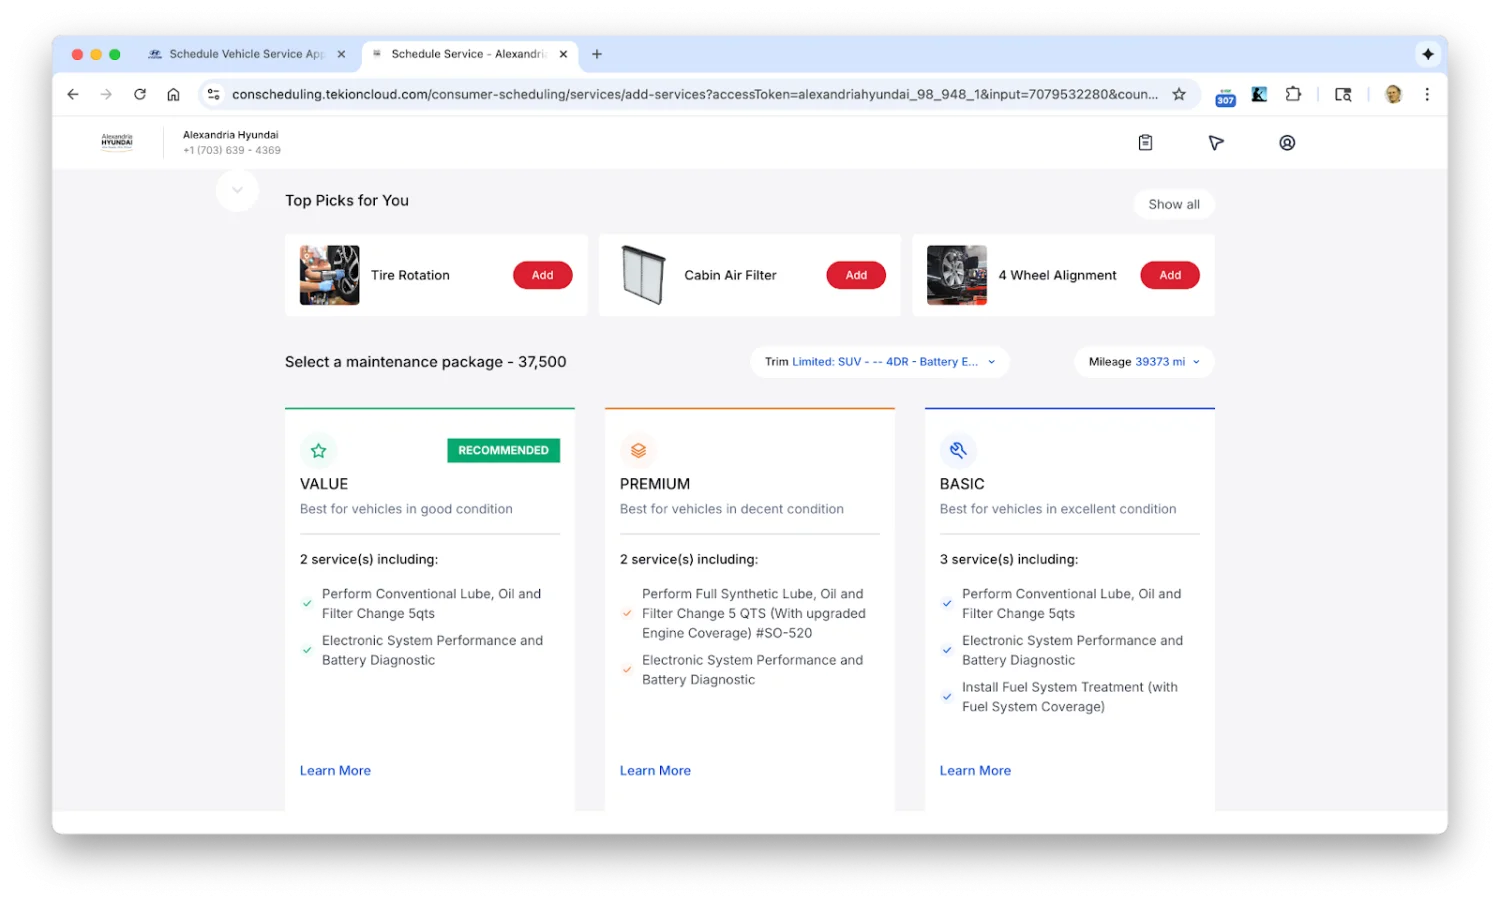The width and height of the screenshot is (1500, 903).
Task: Go to the browser home page
Action: pos(173,94)
